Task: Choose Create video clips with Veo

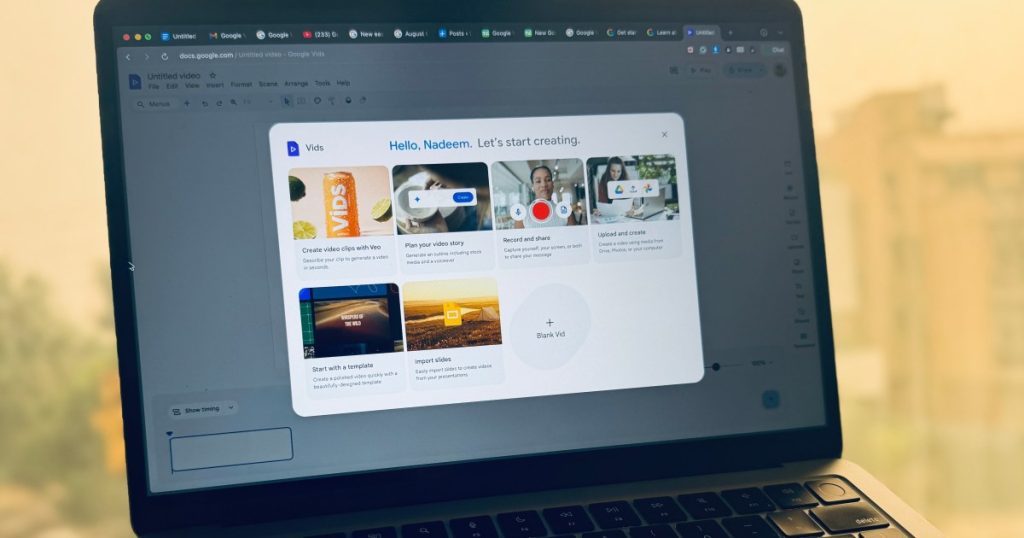Action: [x=340, y=215]
